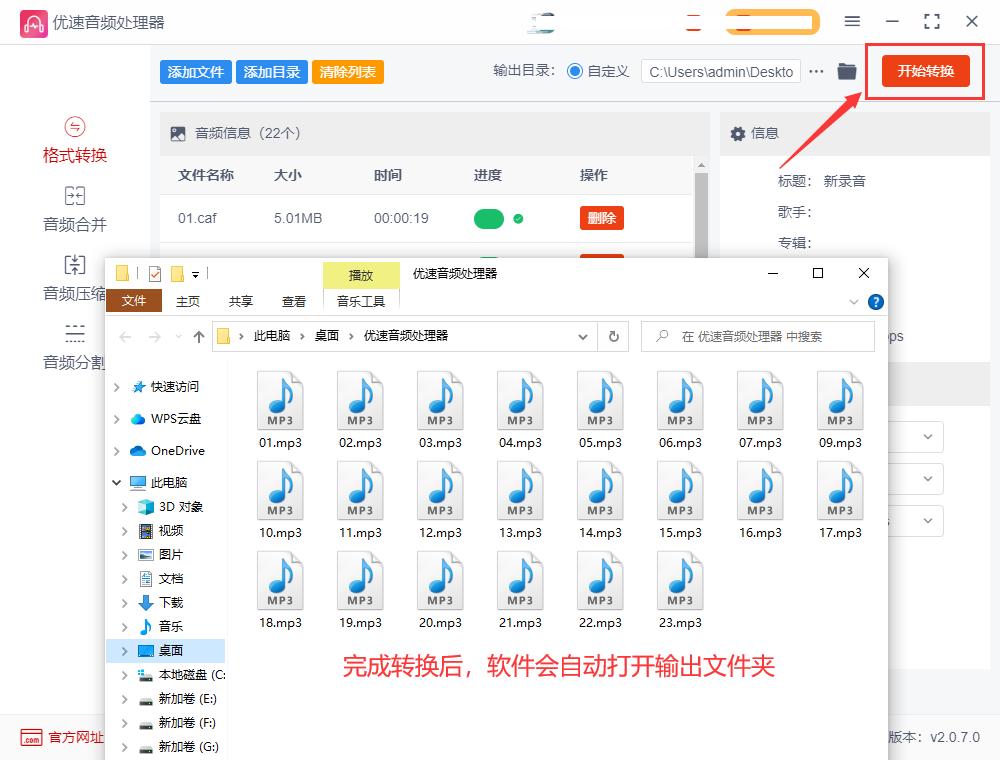Screen dimensions: 1000x760
Task: Open the 播放 tab under 音乐工具
Action: coord(361,274)
